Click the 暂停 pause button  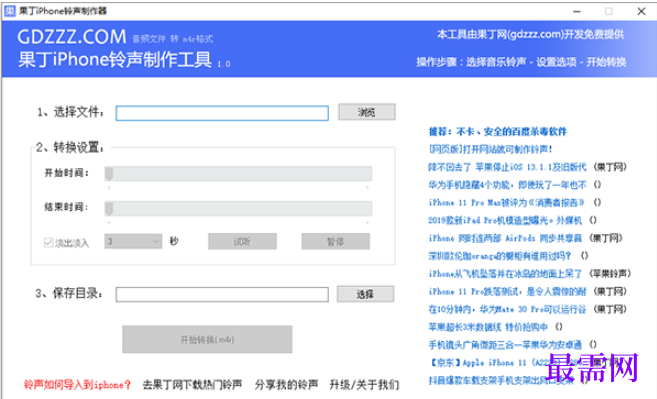[x=335, y=241]
